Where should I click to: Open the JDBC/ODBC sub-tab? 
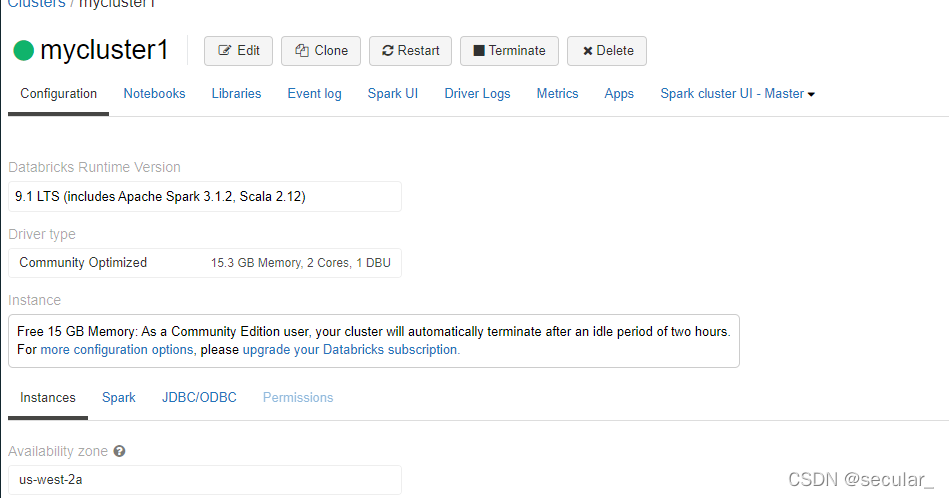click(199, 398)
